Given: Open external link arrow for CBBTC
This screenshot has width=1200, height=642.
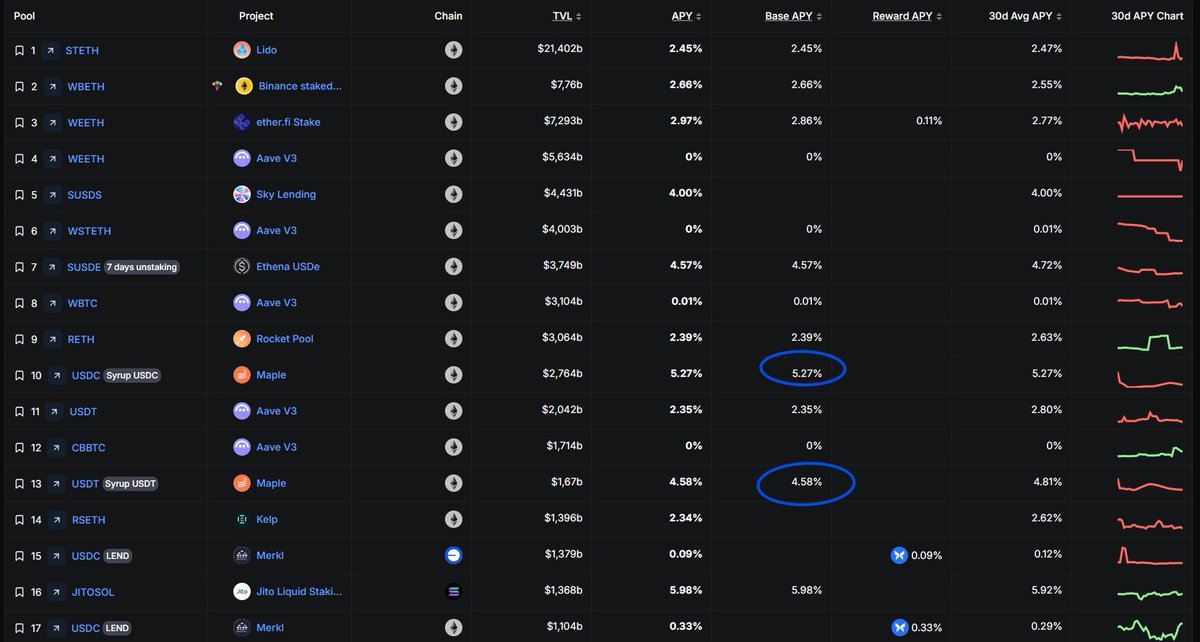Looking at the screenshot, I should [54, 447].
